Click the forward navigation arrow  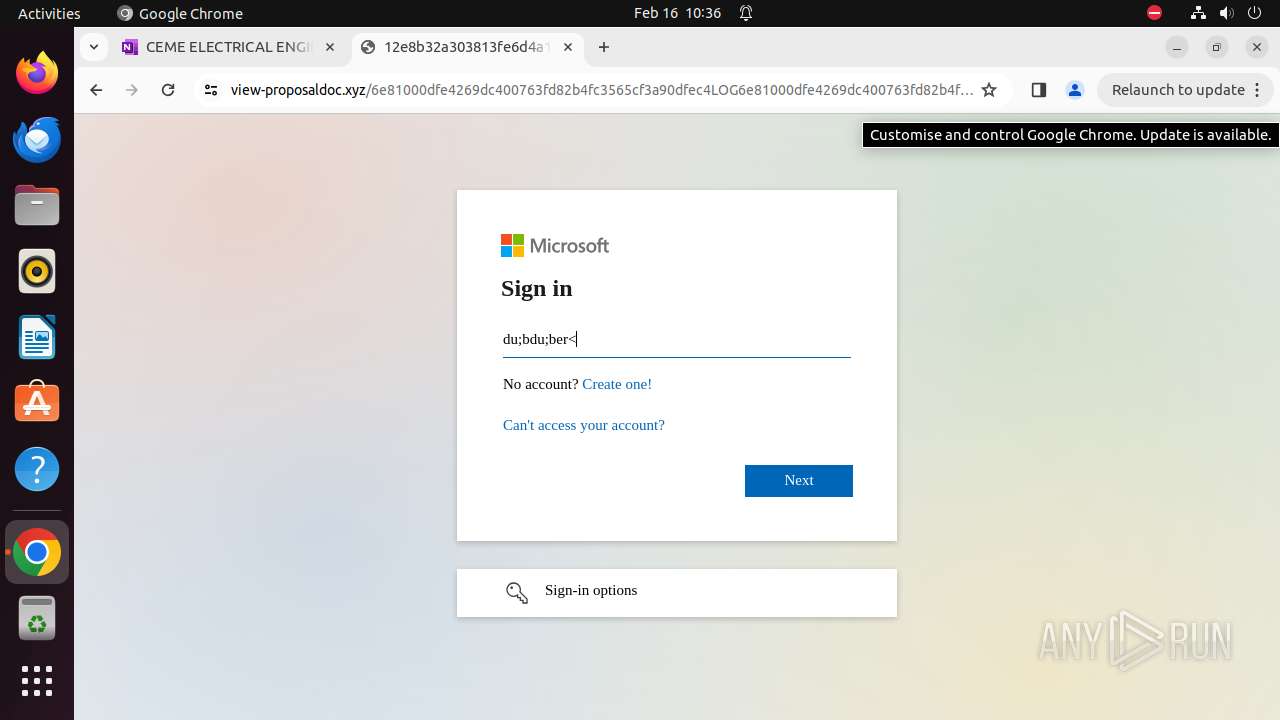click(132, 90)
